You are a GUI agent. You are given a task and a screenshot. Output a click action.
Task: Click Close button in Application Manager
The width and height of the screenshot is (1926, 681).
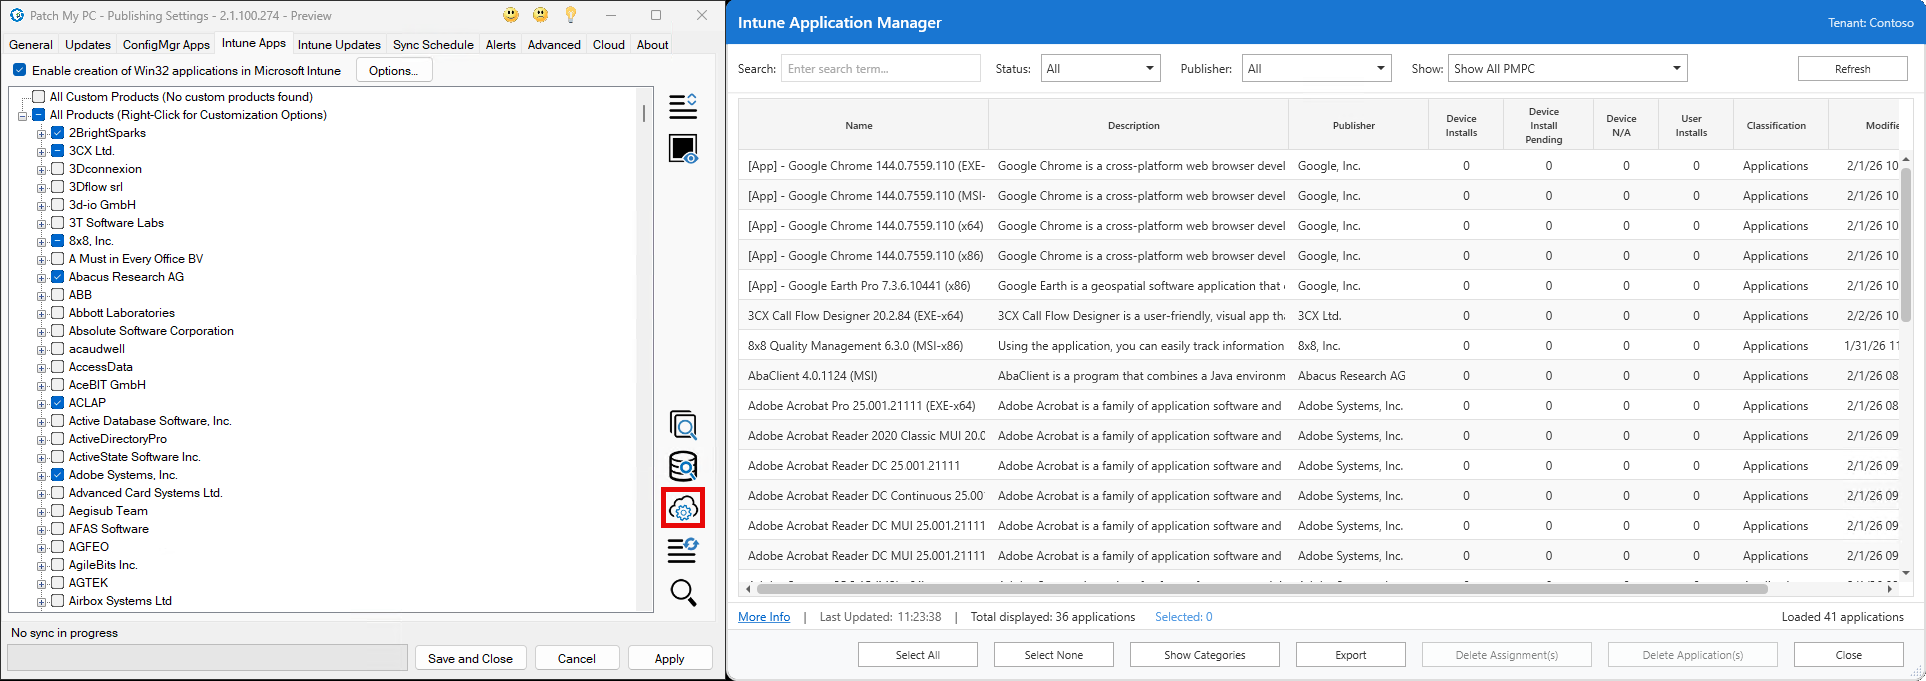(x=1848, y=655)
